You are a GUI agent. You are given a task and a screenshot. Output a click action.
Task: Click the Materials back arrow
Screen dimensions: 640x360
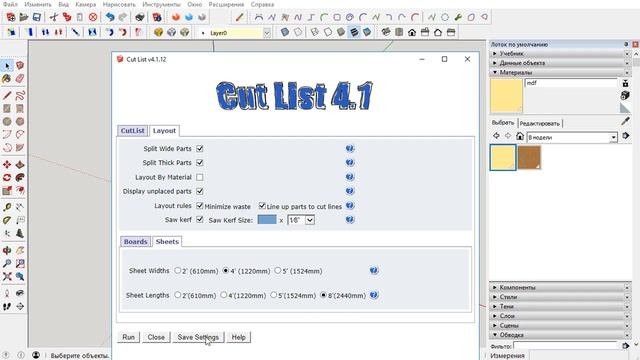(x=496, y=136)
